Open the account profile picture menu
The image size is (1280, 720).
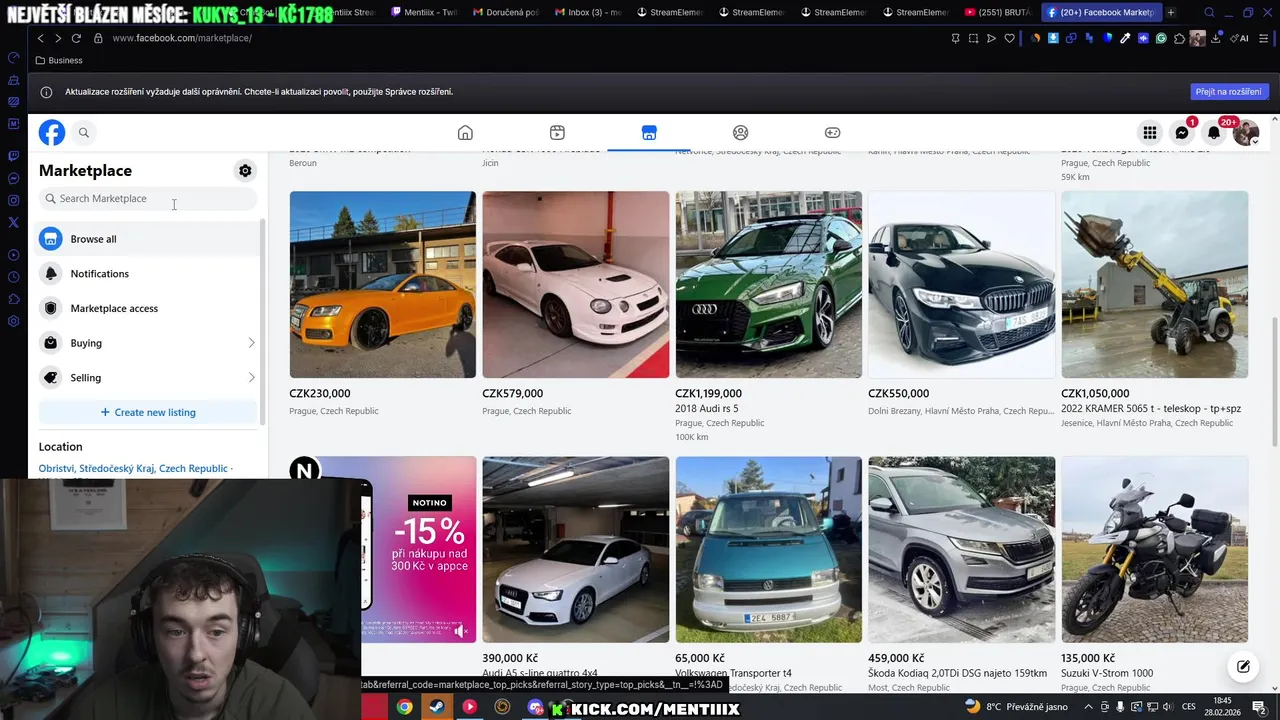1246,132
